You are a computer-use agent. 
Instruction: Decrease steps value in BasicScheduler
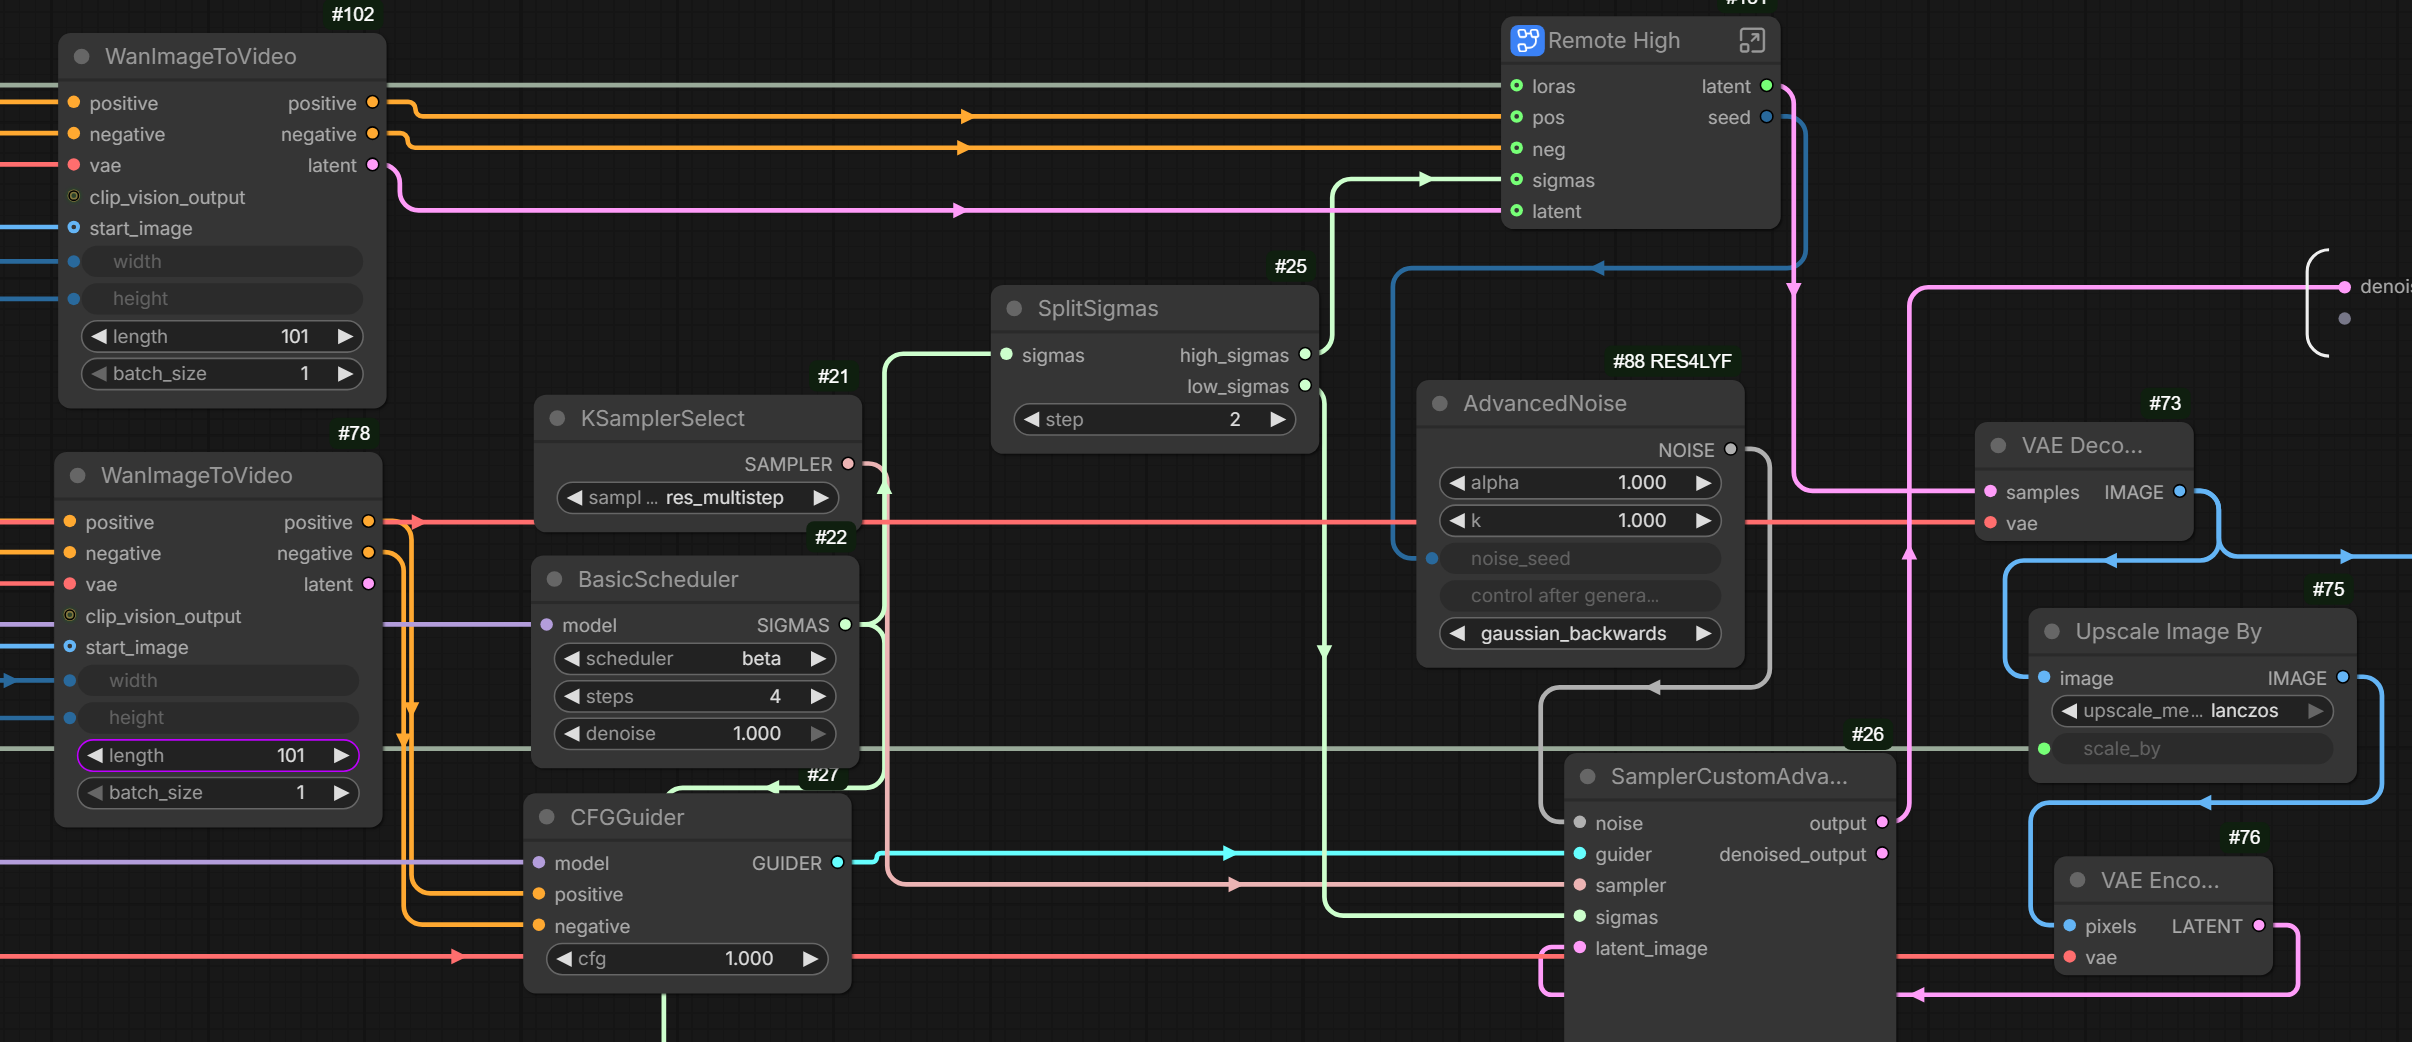572,697
